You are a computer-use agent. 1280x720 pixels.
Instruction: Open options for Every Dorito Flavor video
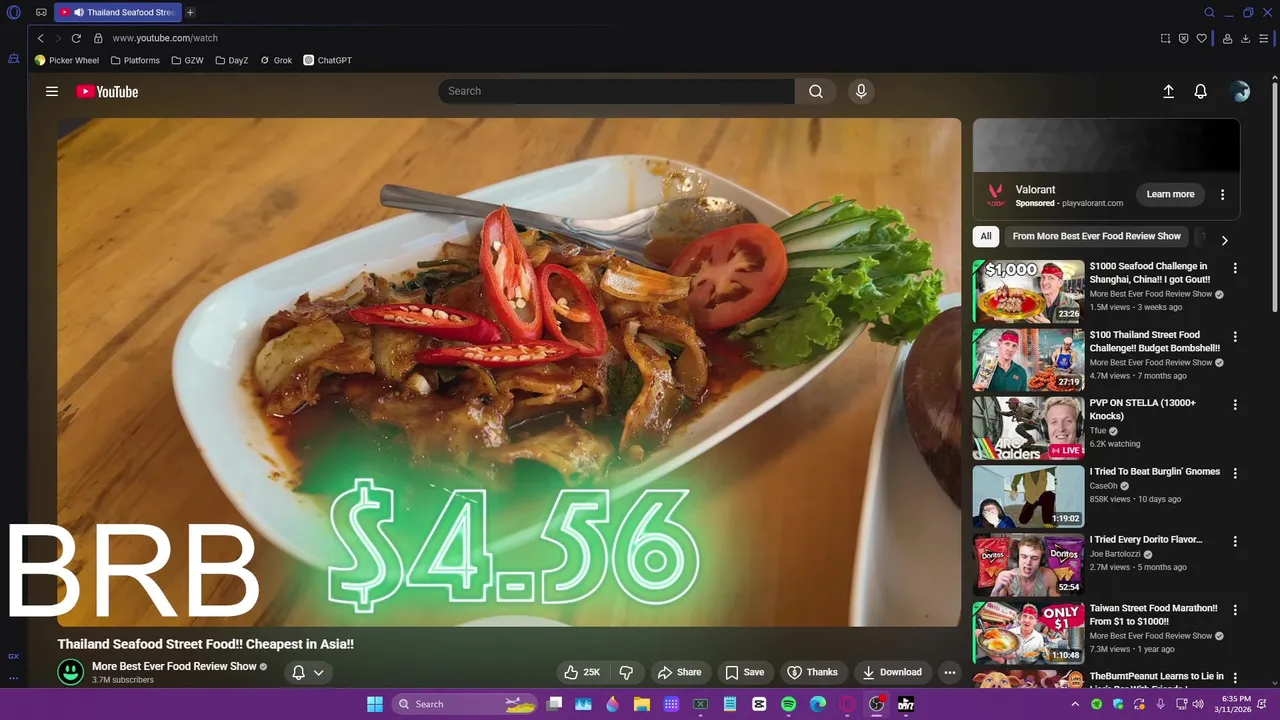point(1235,541)
